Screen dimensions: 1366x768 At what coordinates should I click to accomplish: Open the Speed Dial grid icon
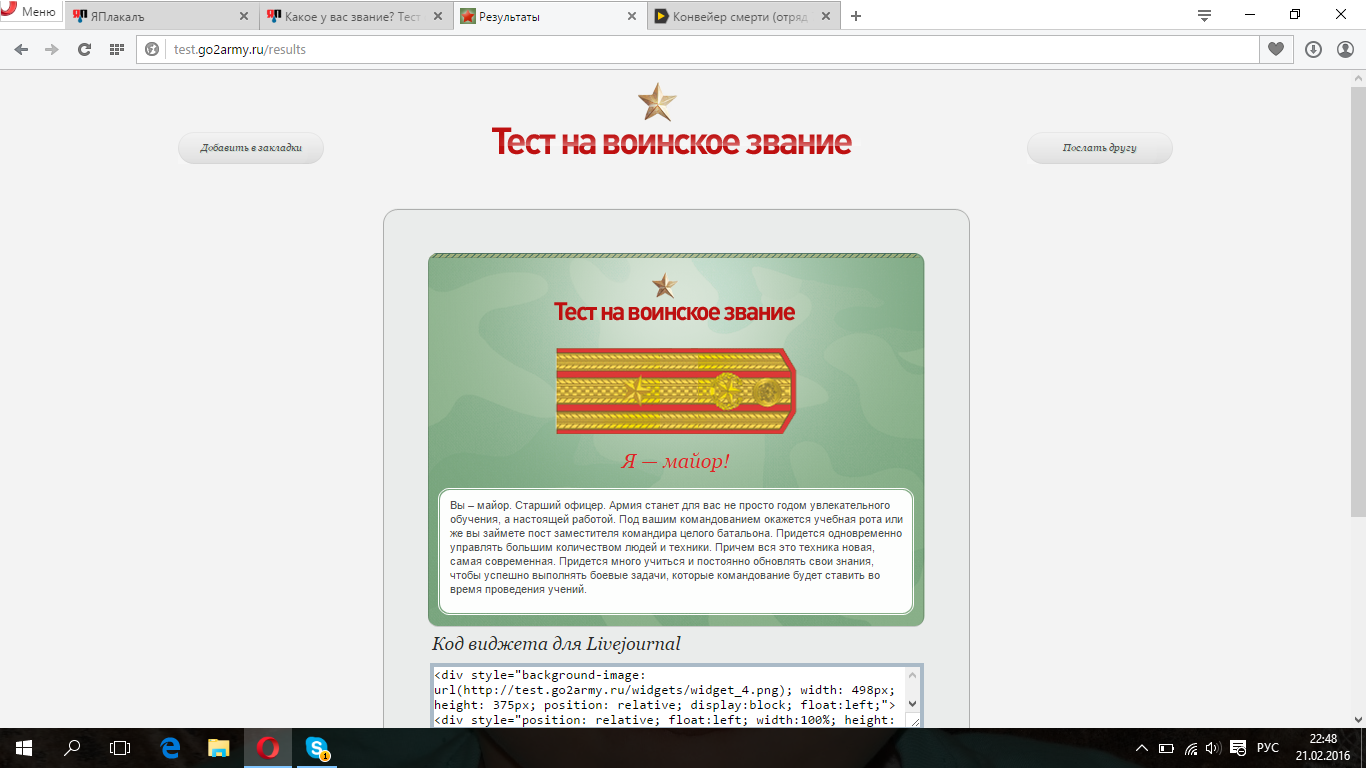[x=117, y=49]
